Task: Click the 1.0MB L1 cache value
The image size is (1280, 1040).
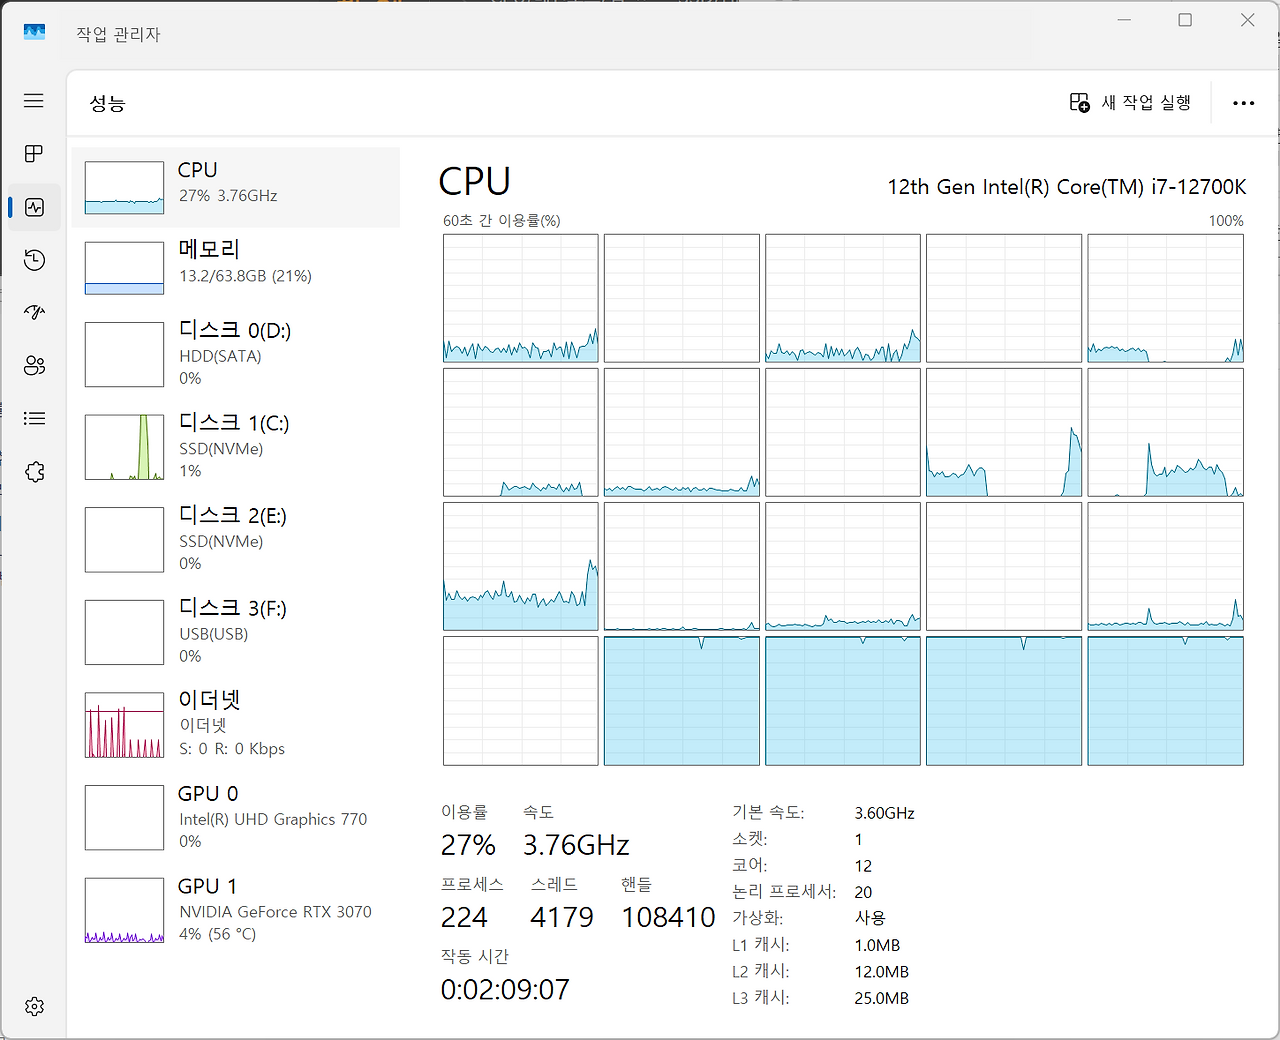Action: click(878, 945)
